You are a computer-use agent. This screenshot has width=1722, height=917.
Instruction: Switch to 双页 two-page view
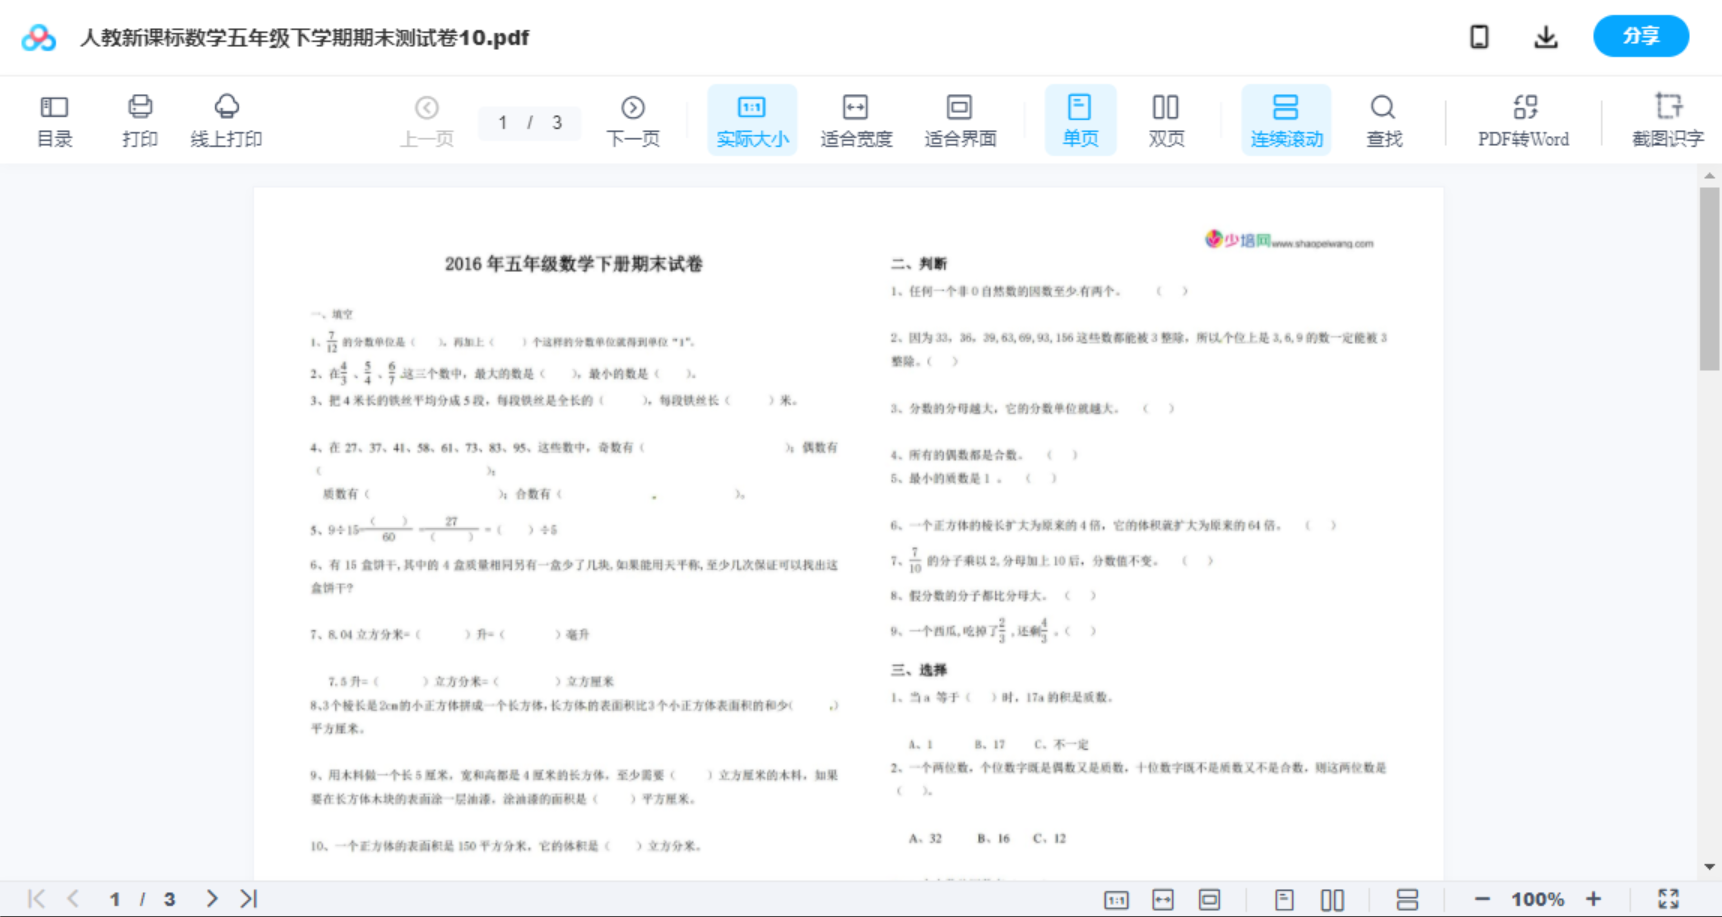tap(1165, 119)
